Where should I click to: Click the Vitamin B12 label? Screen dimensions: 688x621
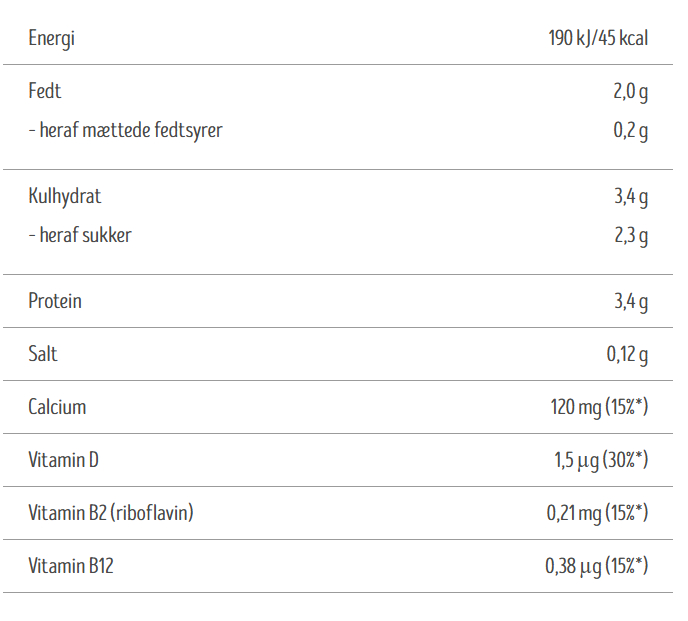(x=71, y=566)
